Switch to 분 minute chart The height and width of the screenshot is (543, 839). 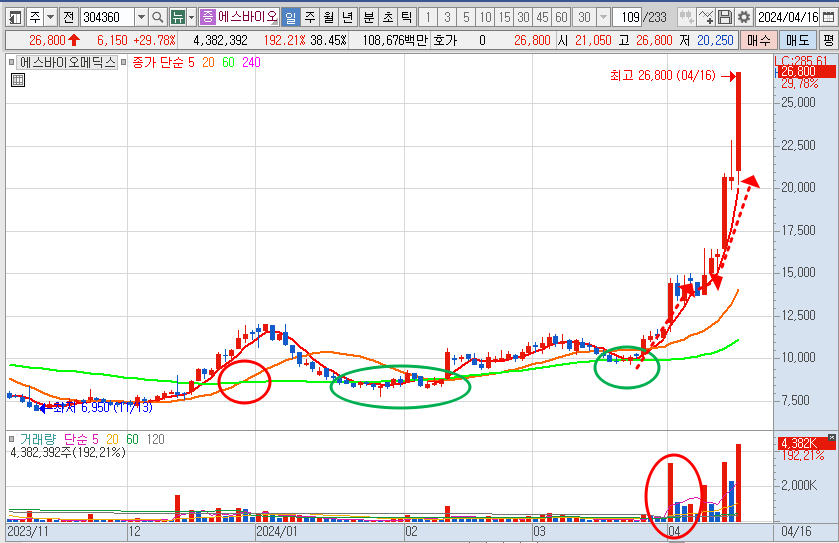pos(369,18)
